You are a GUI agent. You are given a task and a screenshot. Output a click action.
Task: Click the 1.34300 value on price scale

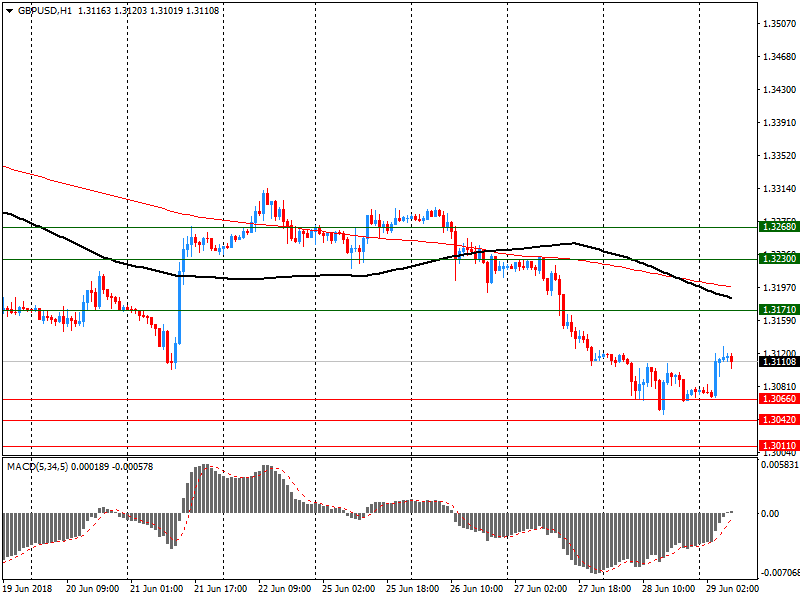778,90
